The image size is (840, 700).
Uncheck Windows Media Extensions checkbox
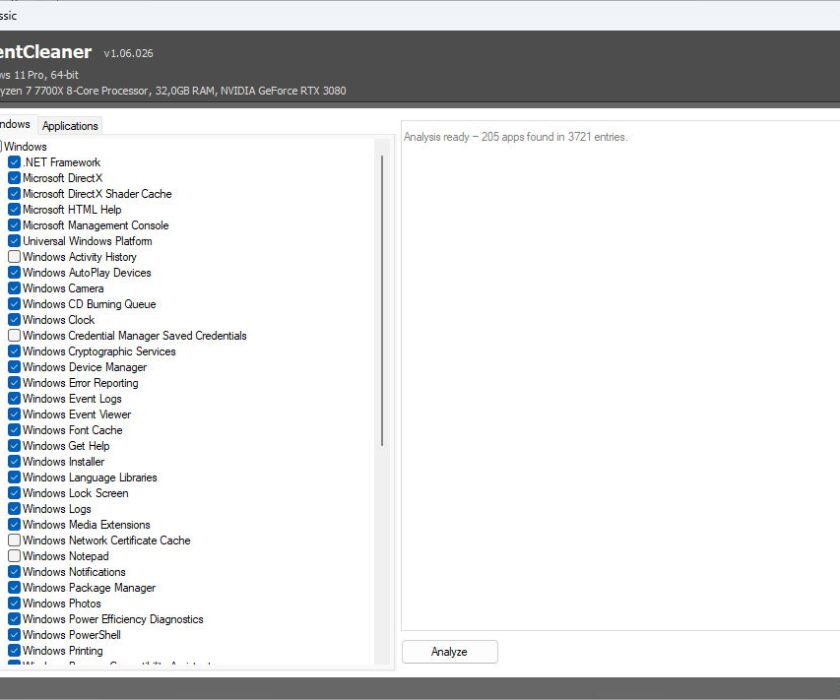point(14,524)
